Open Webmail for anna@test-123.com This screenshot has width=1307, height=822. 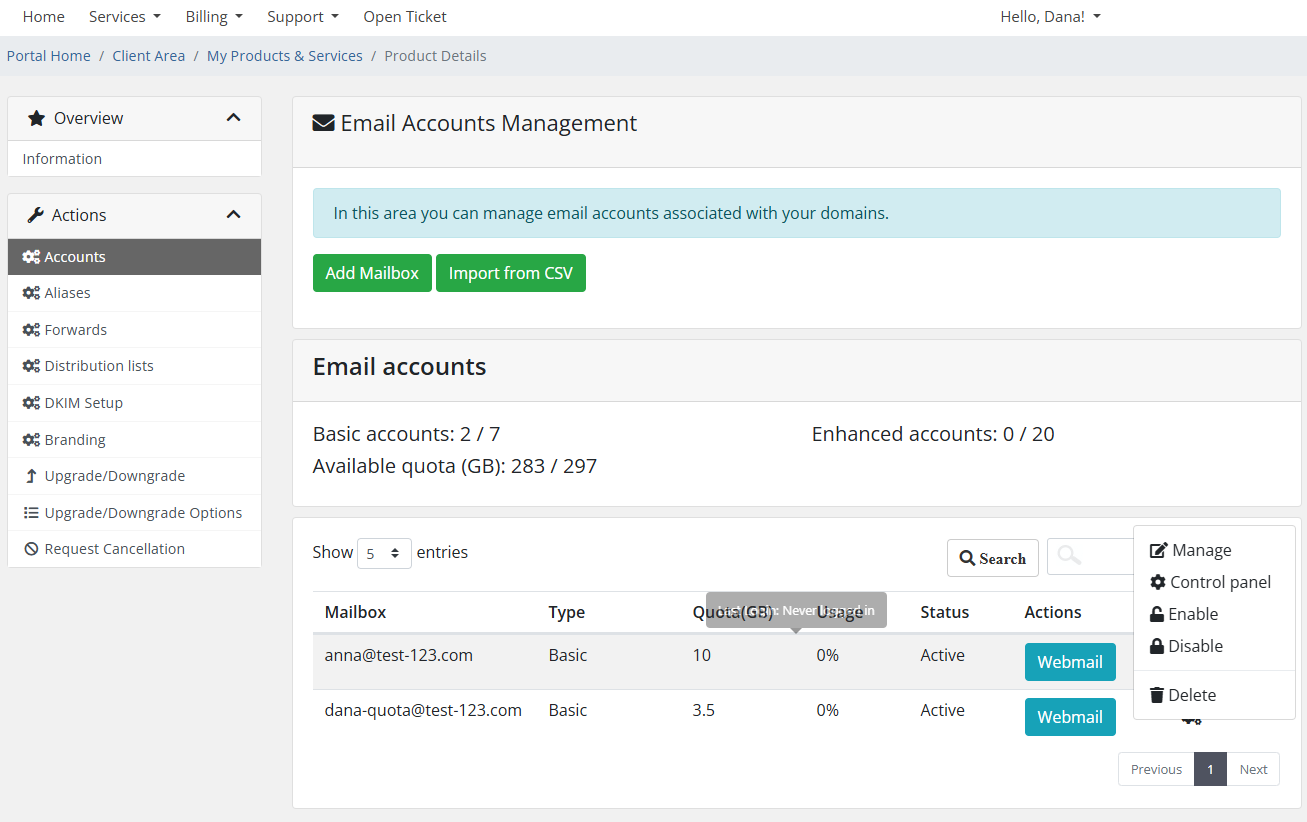coord(1069,662)
